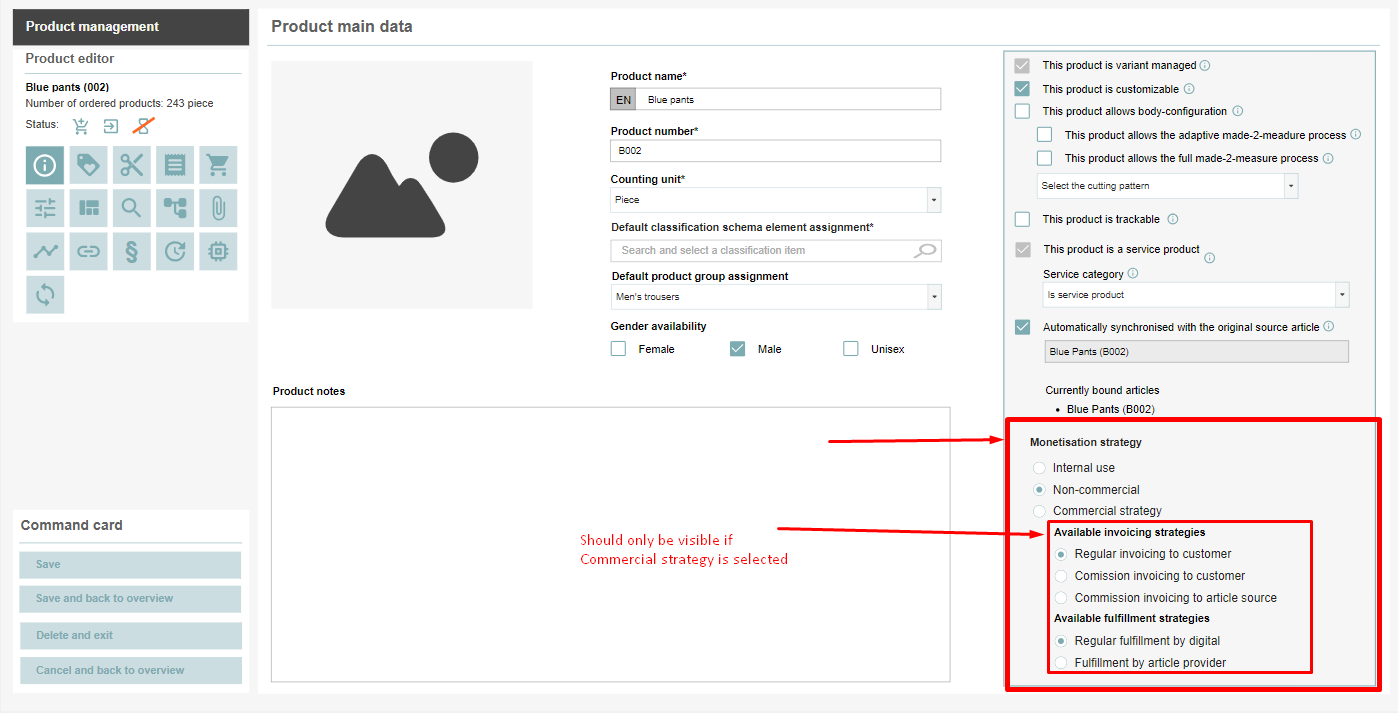Image resolution: width=1398 pixels, height=714 pixels.
Task: Click the chain link icon tile
Action: coord(88,251)
